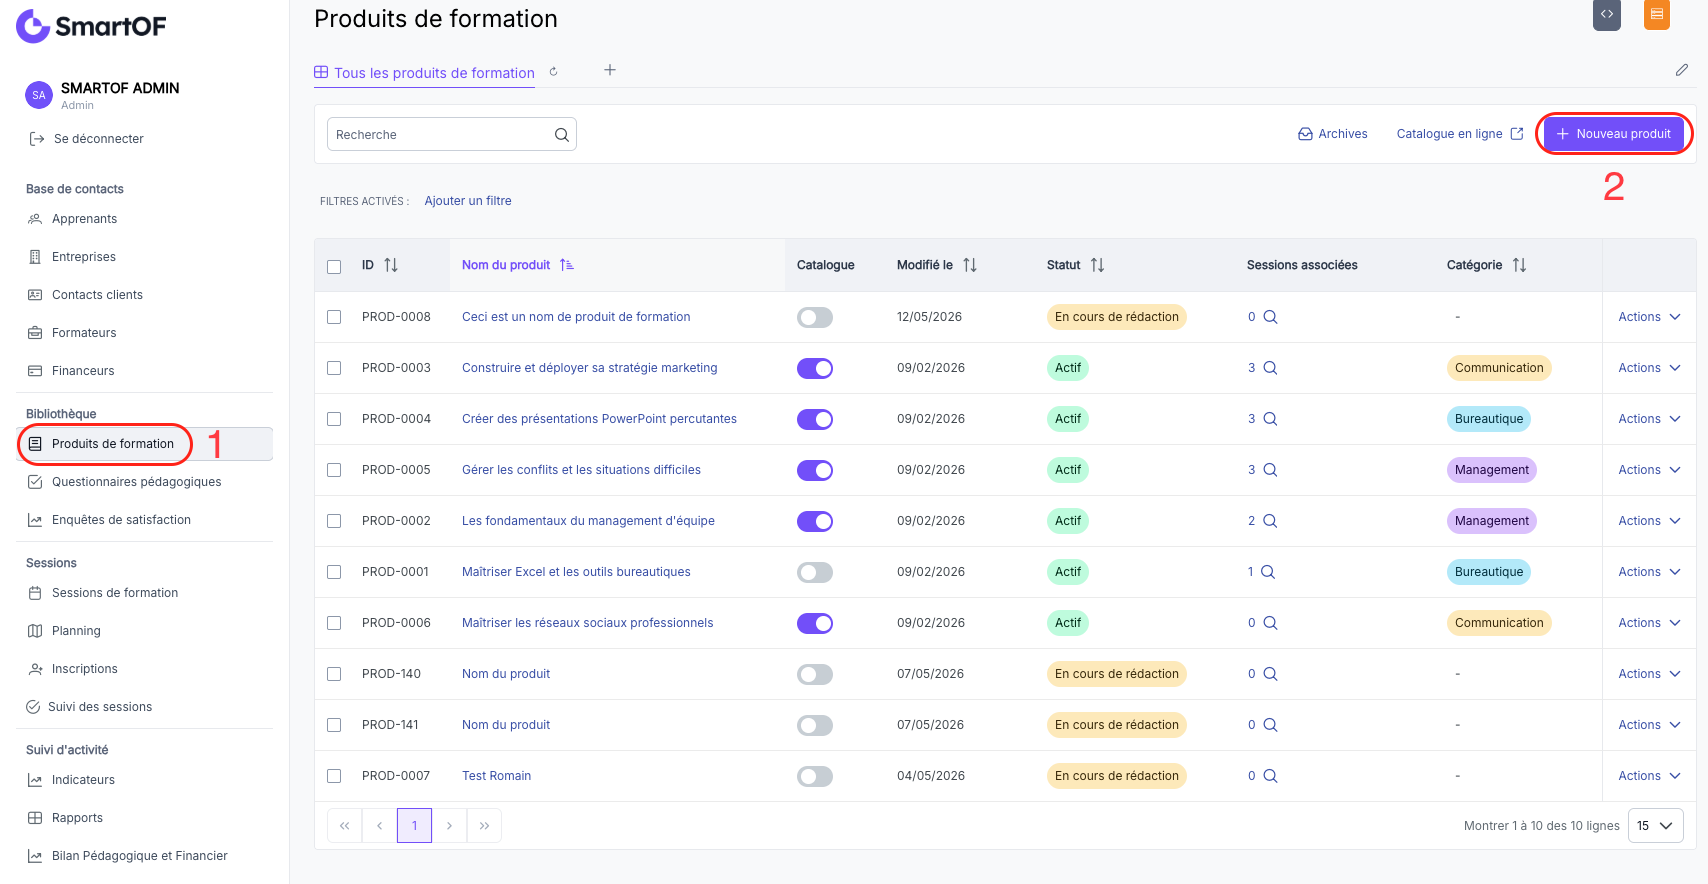Open Actions dropdown for PROD-141
Screen dimensions: 1708x884
click(x=1649, y=725)
